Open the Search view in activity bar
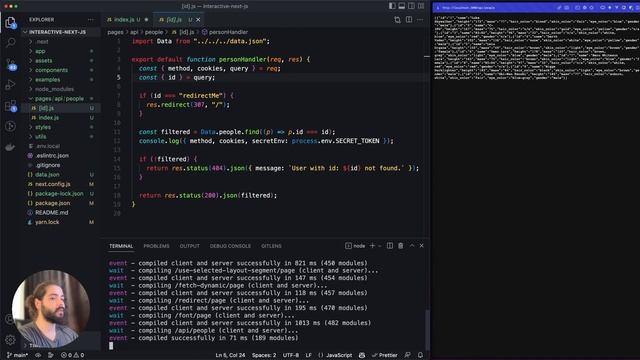 tap(11, 42)
